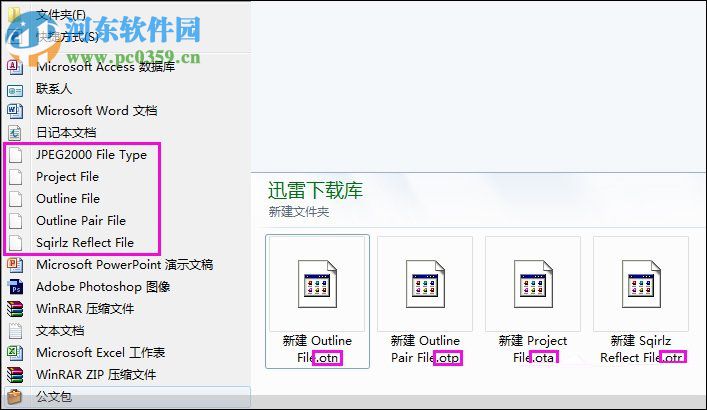Image resolution: width=707 pixels, height=410 pixels.
Task: Click the blank icon beside JPEG2000 File Type
Action: 15,155
